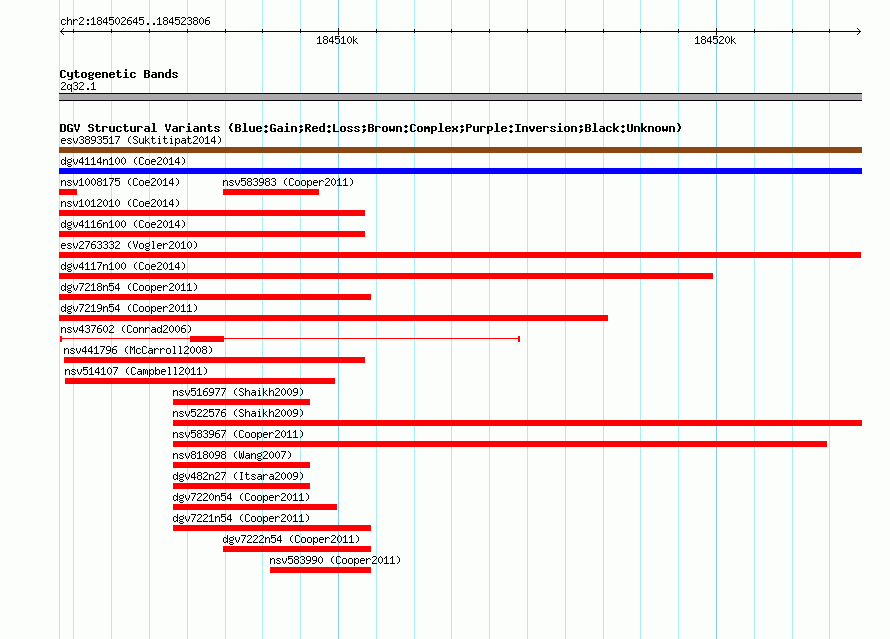890x639 pixels.
Task: Click the right arrow of the ruler
Action: (x=859, y=31)
